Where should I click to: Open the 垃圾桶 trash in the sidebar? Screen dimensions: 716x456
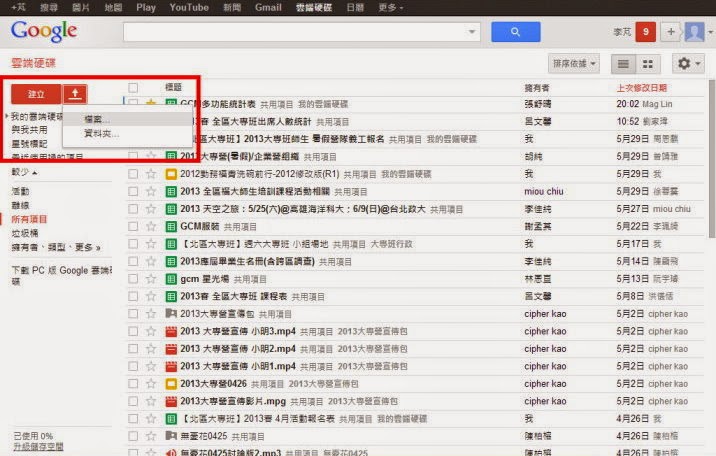coord(25,233)
